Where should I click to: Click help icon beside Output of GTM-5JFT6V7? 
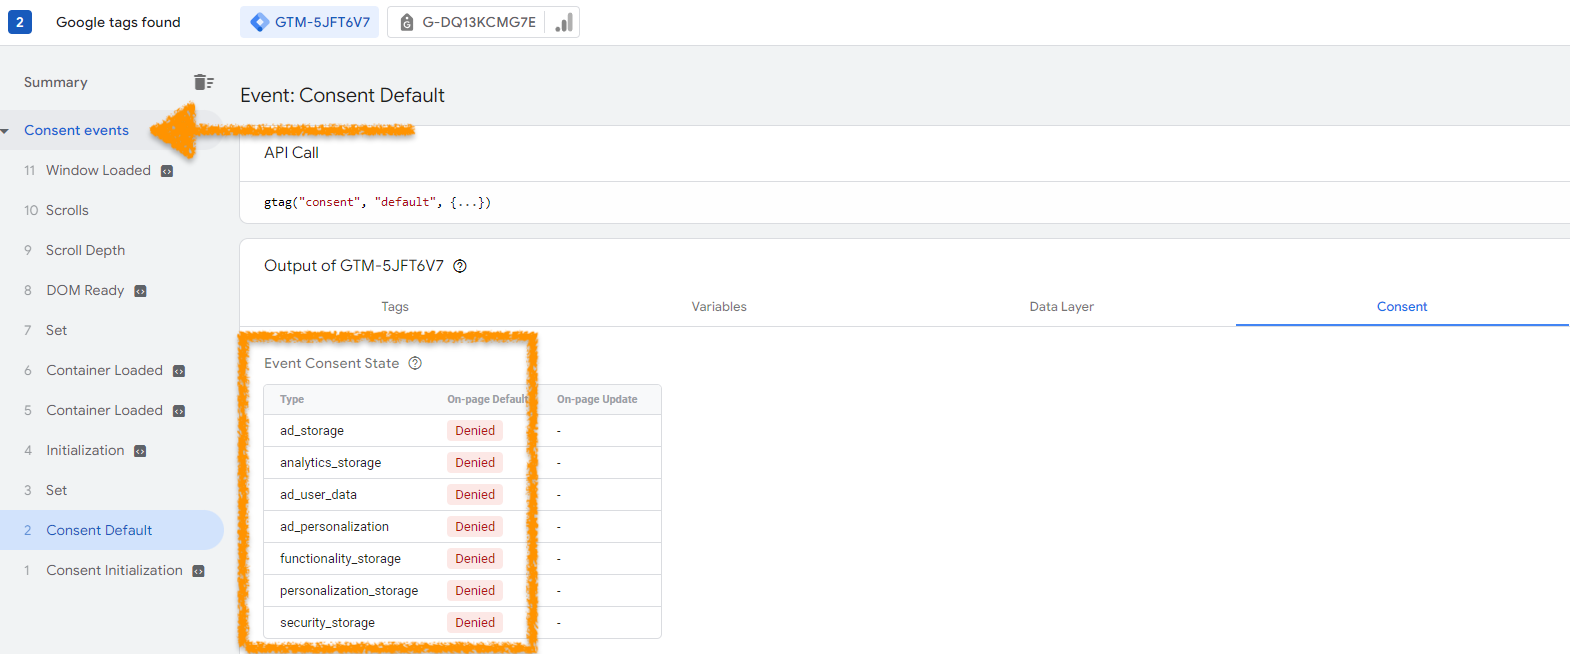click(460, 266)
